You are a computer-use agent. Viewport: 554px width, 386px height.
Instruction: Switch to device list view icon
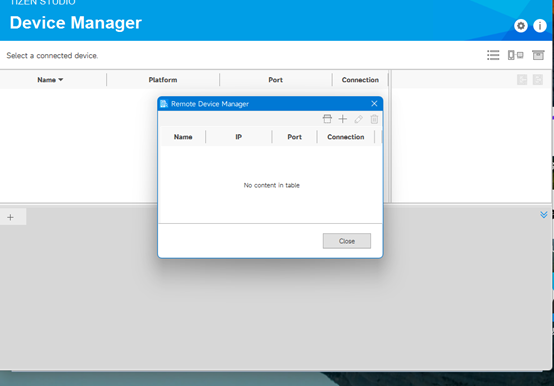493,55
